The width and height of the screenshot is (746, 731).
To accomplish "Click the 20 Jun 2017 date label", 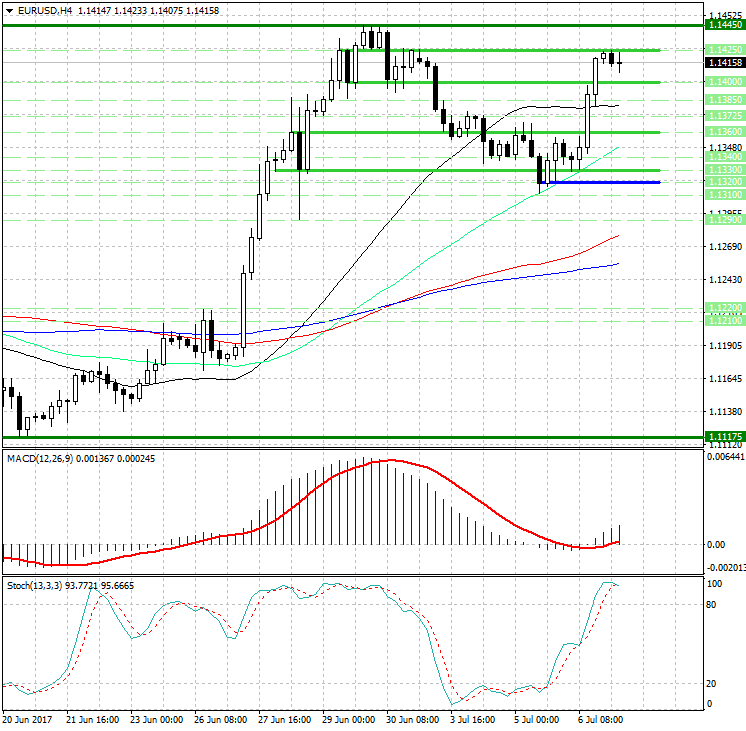I will pos(28,718).
